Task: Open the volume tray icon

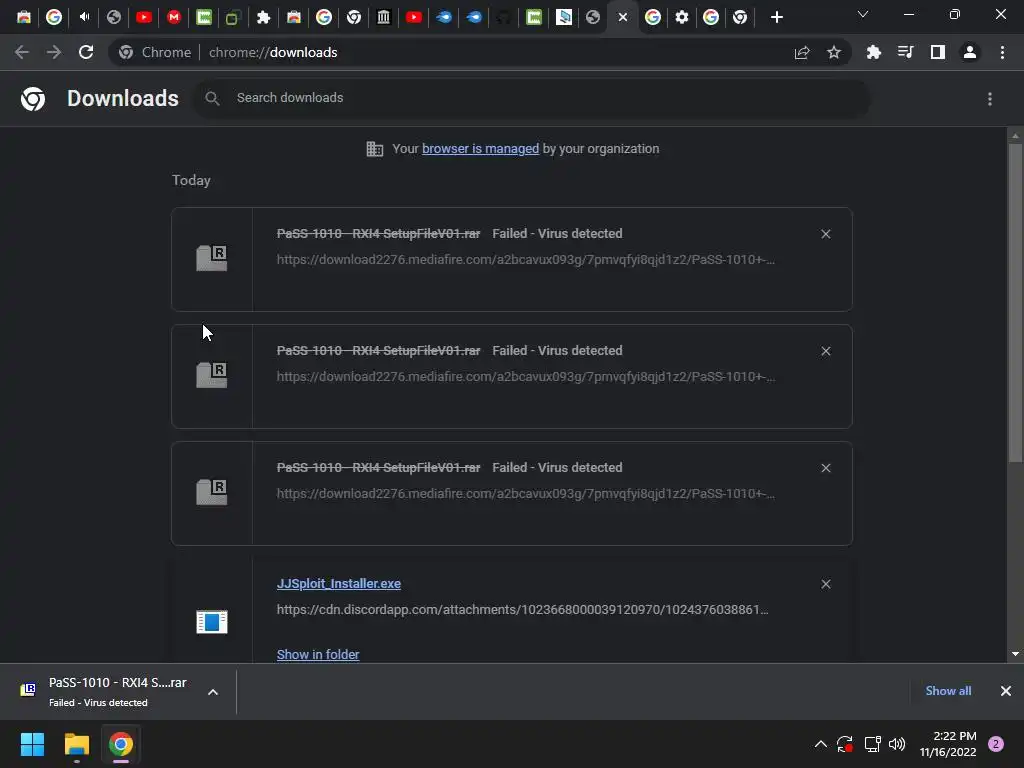Action: [897, 744]
